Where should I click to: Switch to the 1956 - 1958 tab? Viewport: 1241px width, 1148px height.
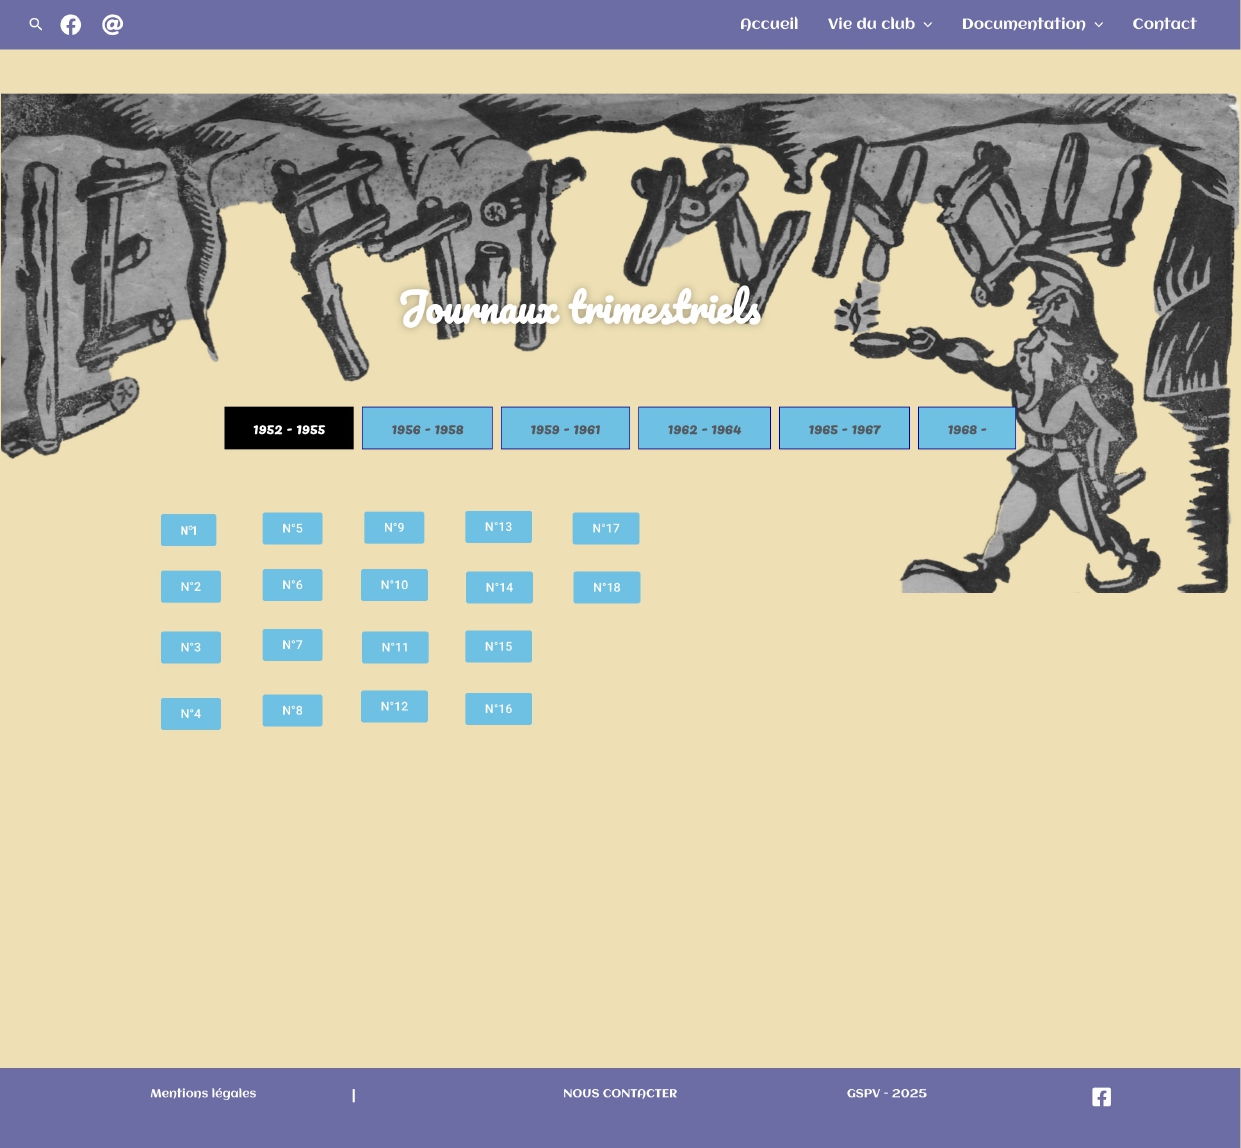pos(427,428)
